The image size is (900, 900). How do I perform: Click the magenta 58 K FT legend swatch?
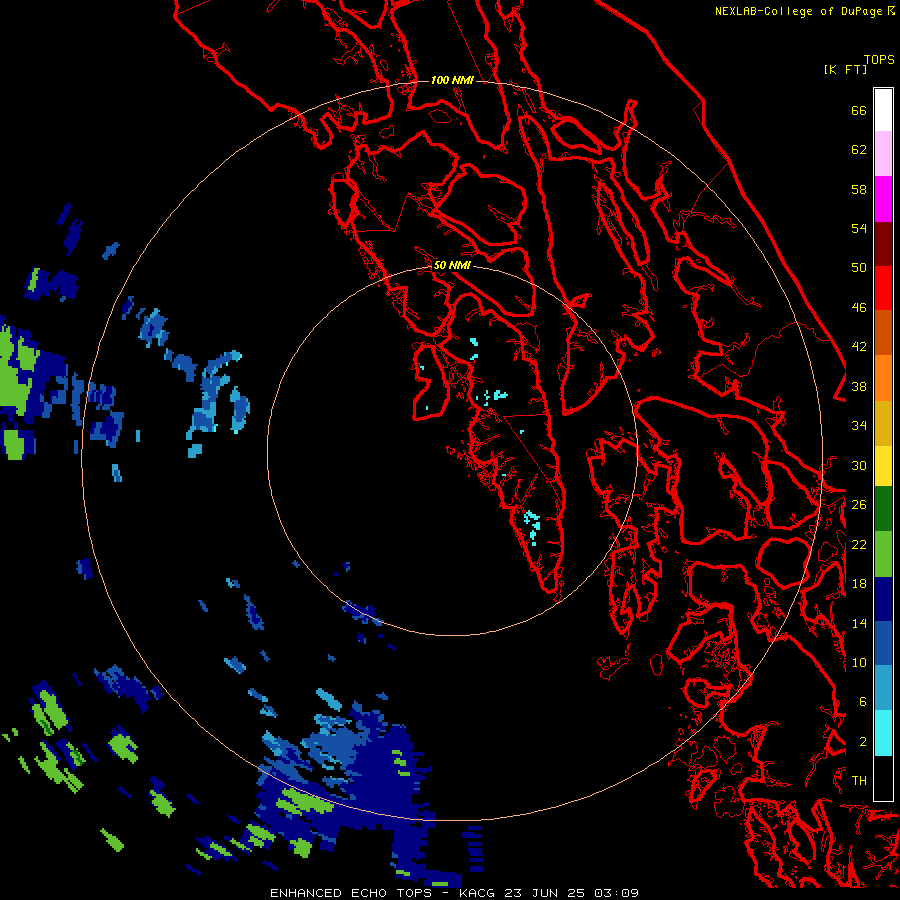coord(883,199)
